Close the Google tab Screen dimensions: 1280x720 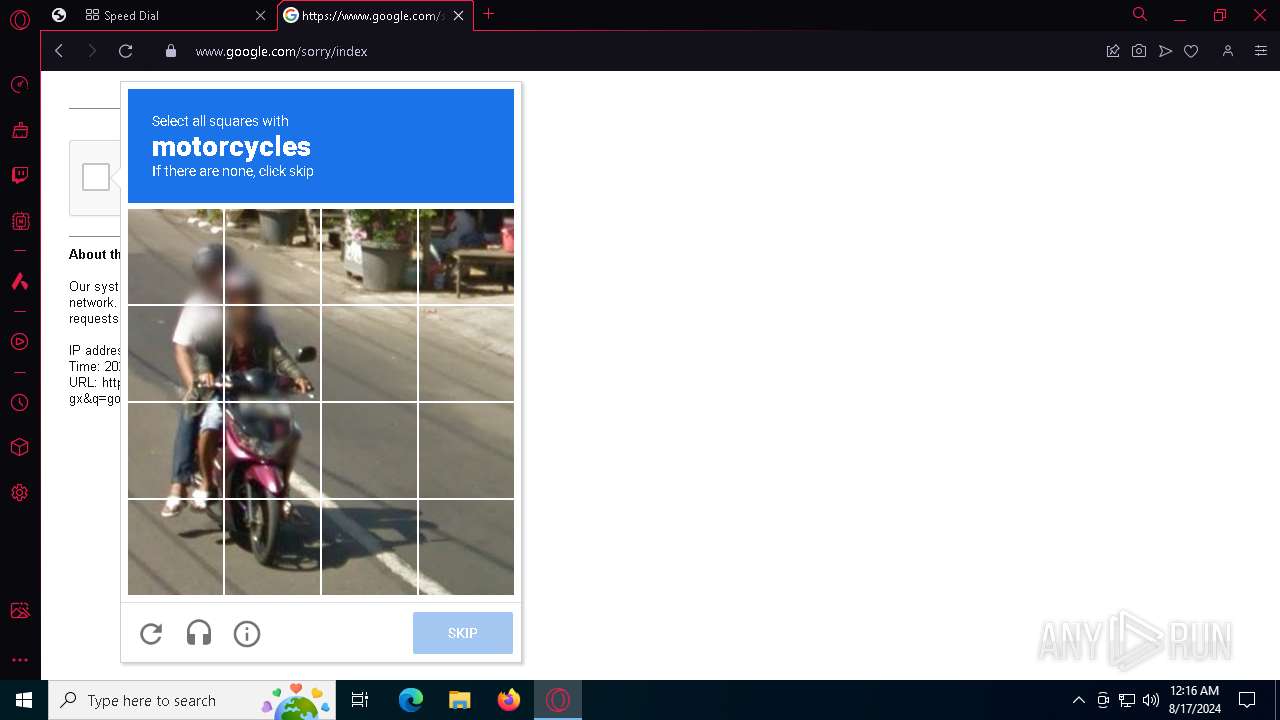[x=459, y=15]
